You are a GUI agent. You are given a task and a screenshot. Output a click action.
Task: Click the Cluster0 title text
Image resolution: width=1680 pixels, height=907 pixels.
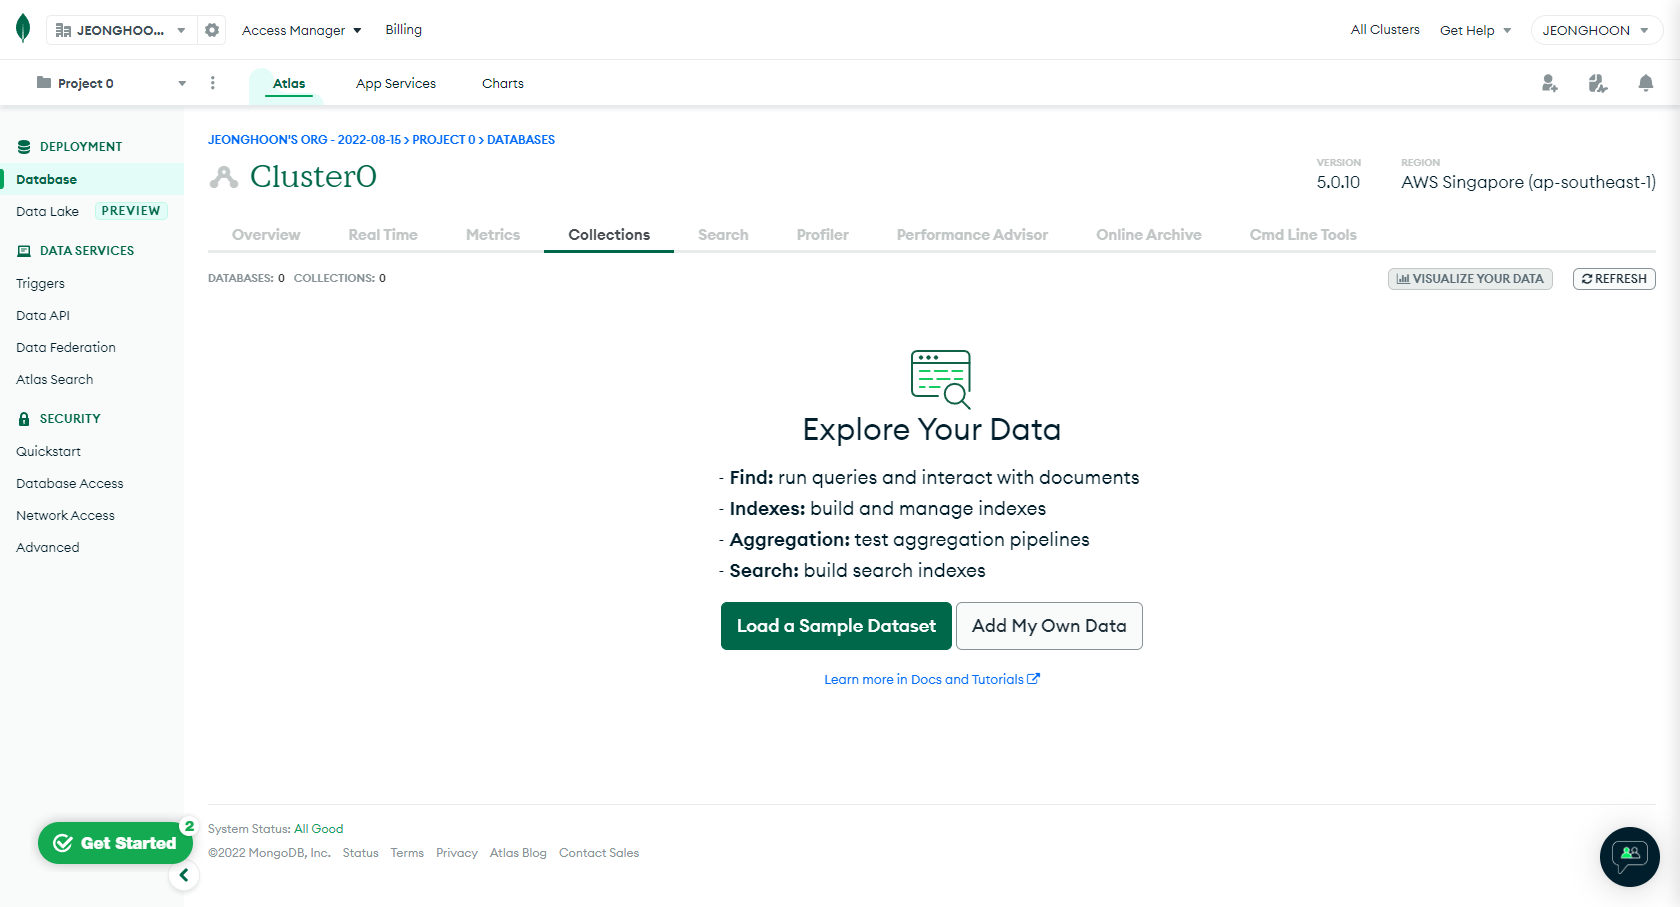pyautogui.click(x=313, y=177)
